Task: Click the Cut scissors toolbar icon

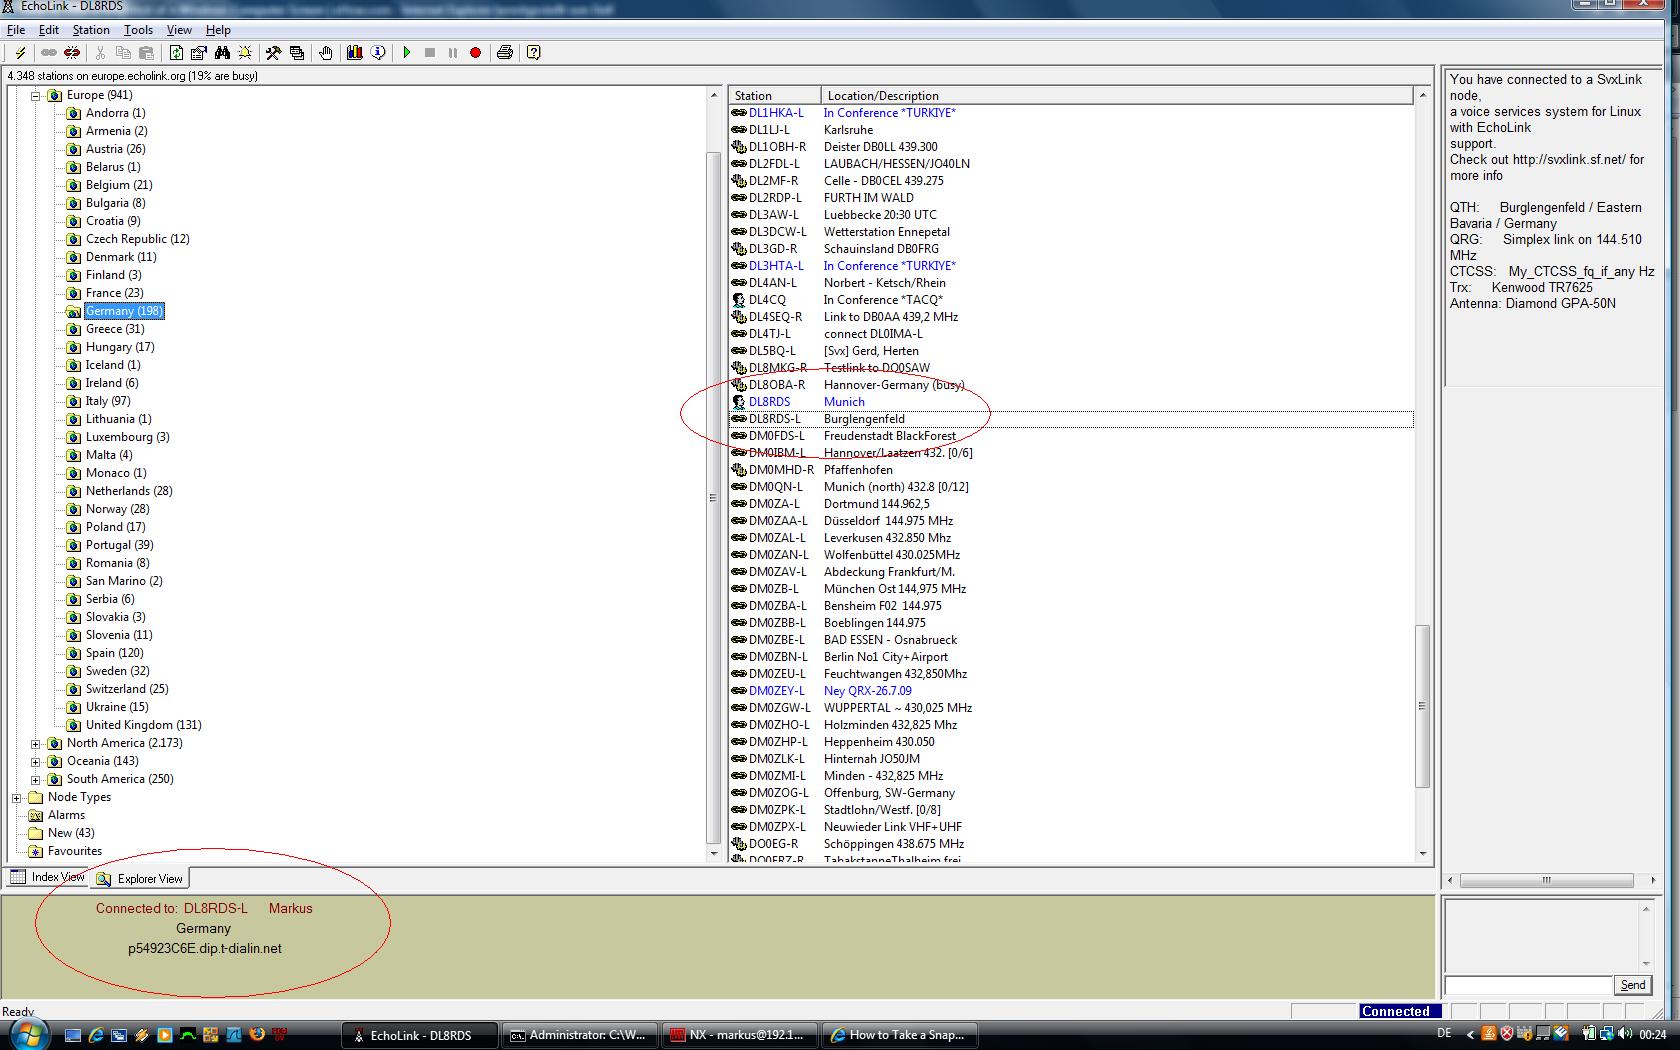Action: point(101,53)
